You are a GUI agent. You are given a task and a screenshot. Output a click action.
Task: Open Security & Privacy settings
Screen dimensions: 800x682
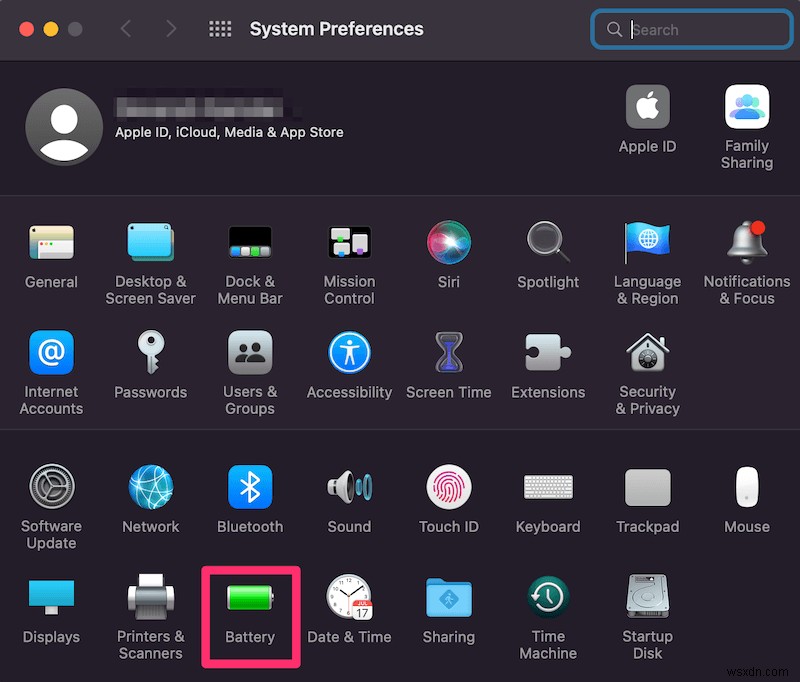(x=647, y=353)
